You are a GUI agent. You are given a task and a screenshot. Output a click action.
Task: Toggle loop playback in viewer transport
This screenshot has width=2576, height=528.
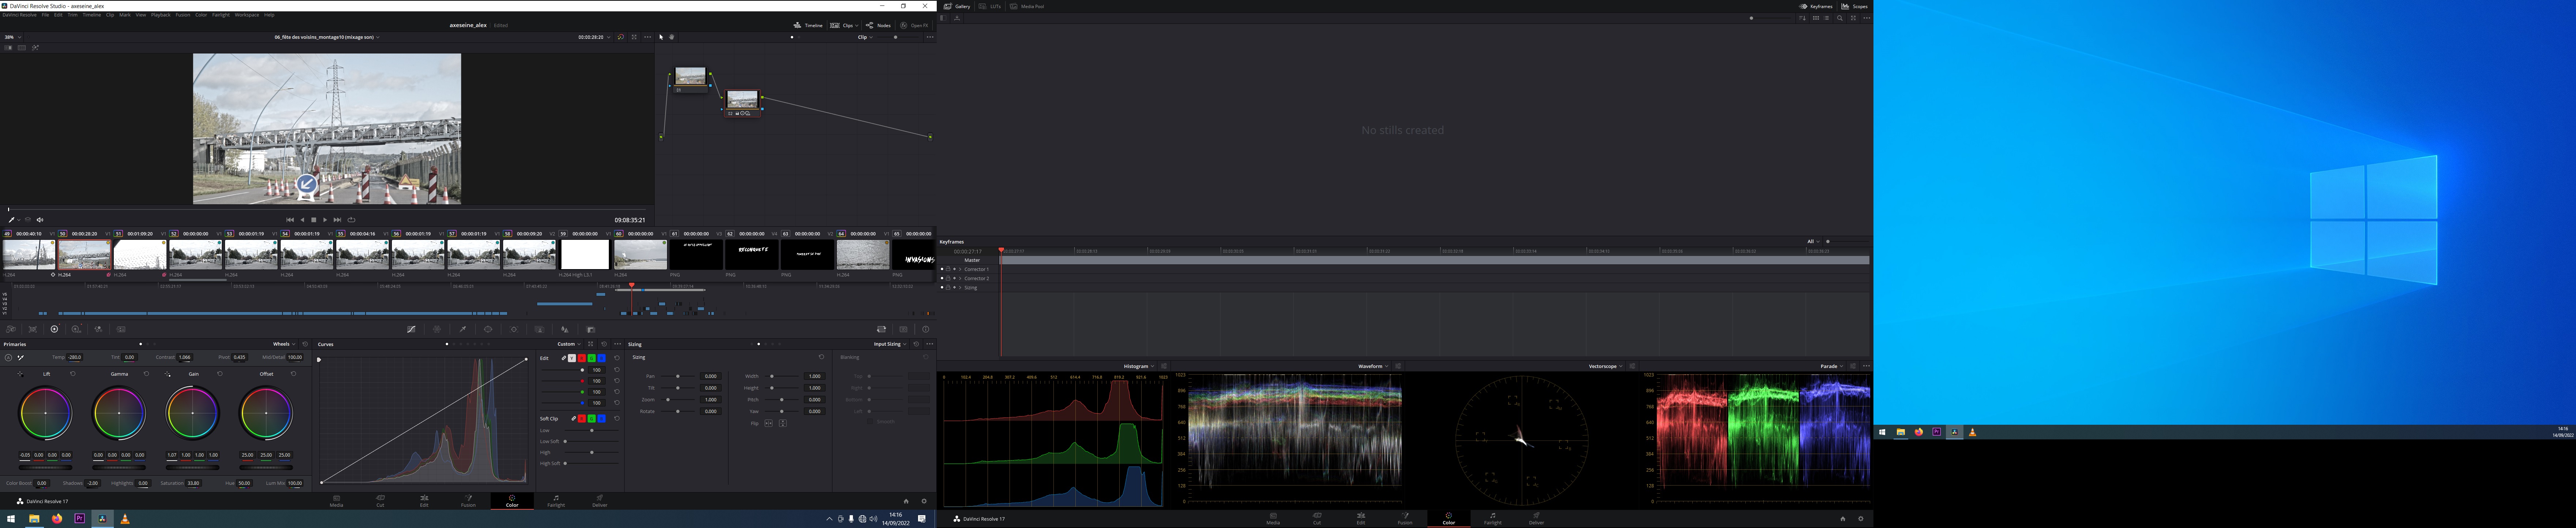[351, 220]
